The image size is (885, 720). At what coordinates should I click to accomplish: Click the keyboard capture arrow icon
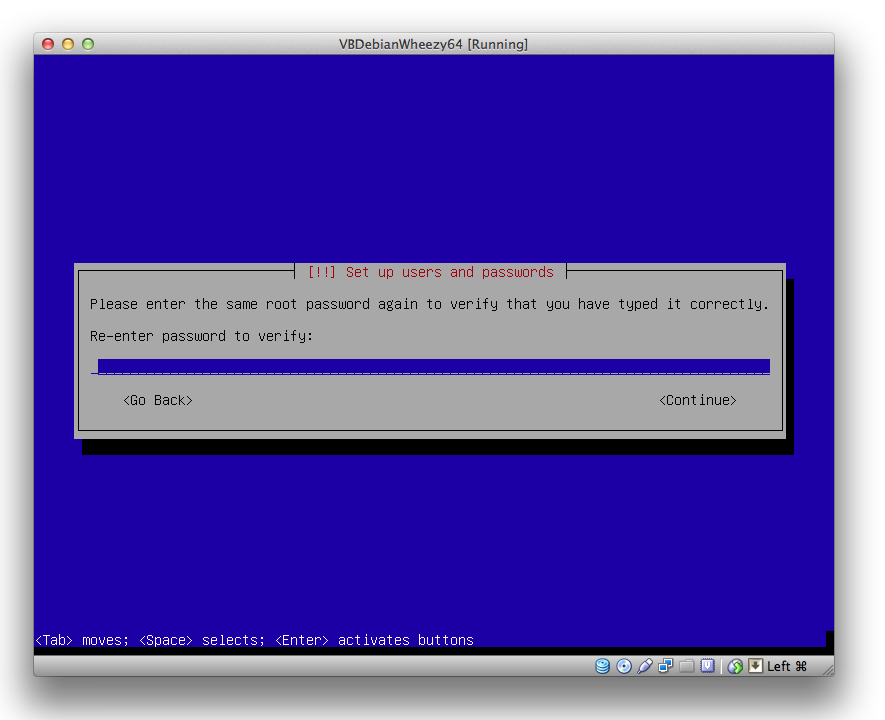click(755, 666)
